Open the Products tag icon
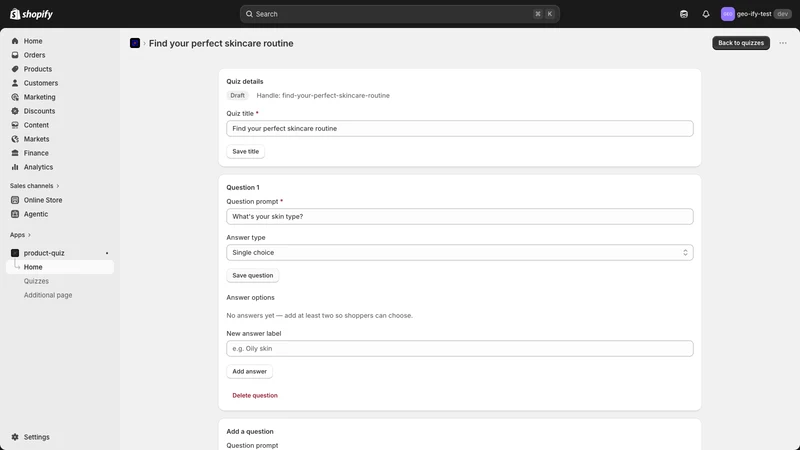This screenshot has width=800, height=450. 15,69
